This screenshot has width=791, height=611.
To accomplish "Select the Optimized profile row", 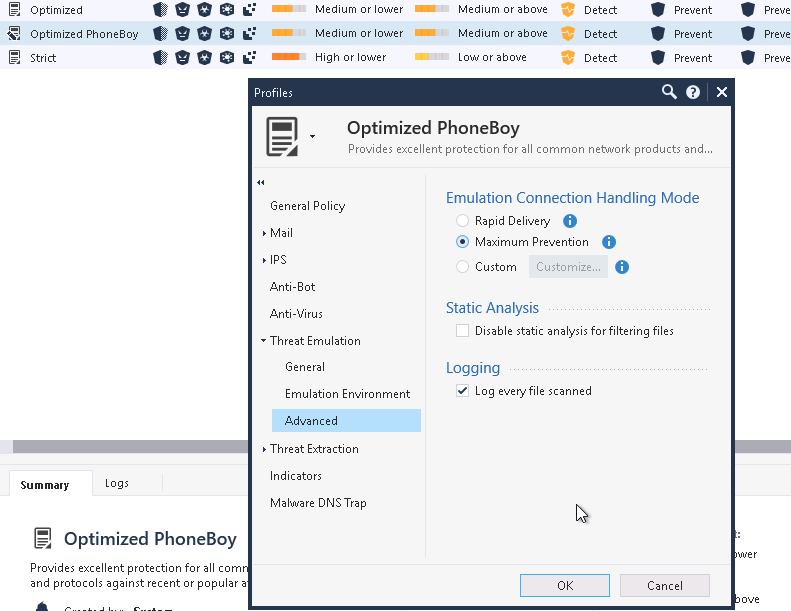I will coord(396,10).
